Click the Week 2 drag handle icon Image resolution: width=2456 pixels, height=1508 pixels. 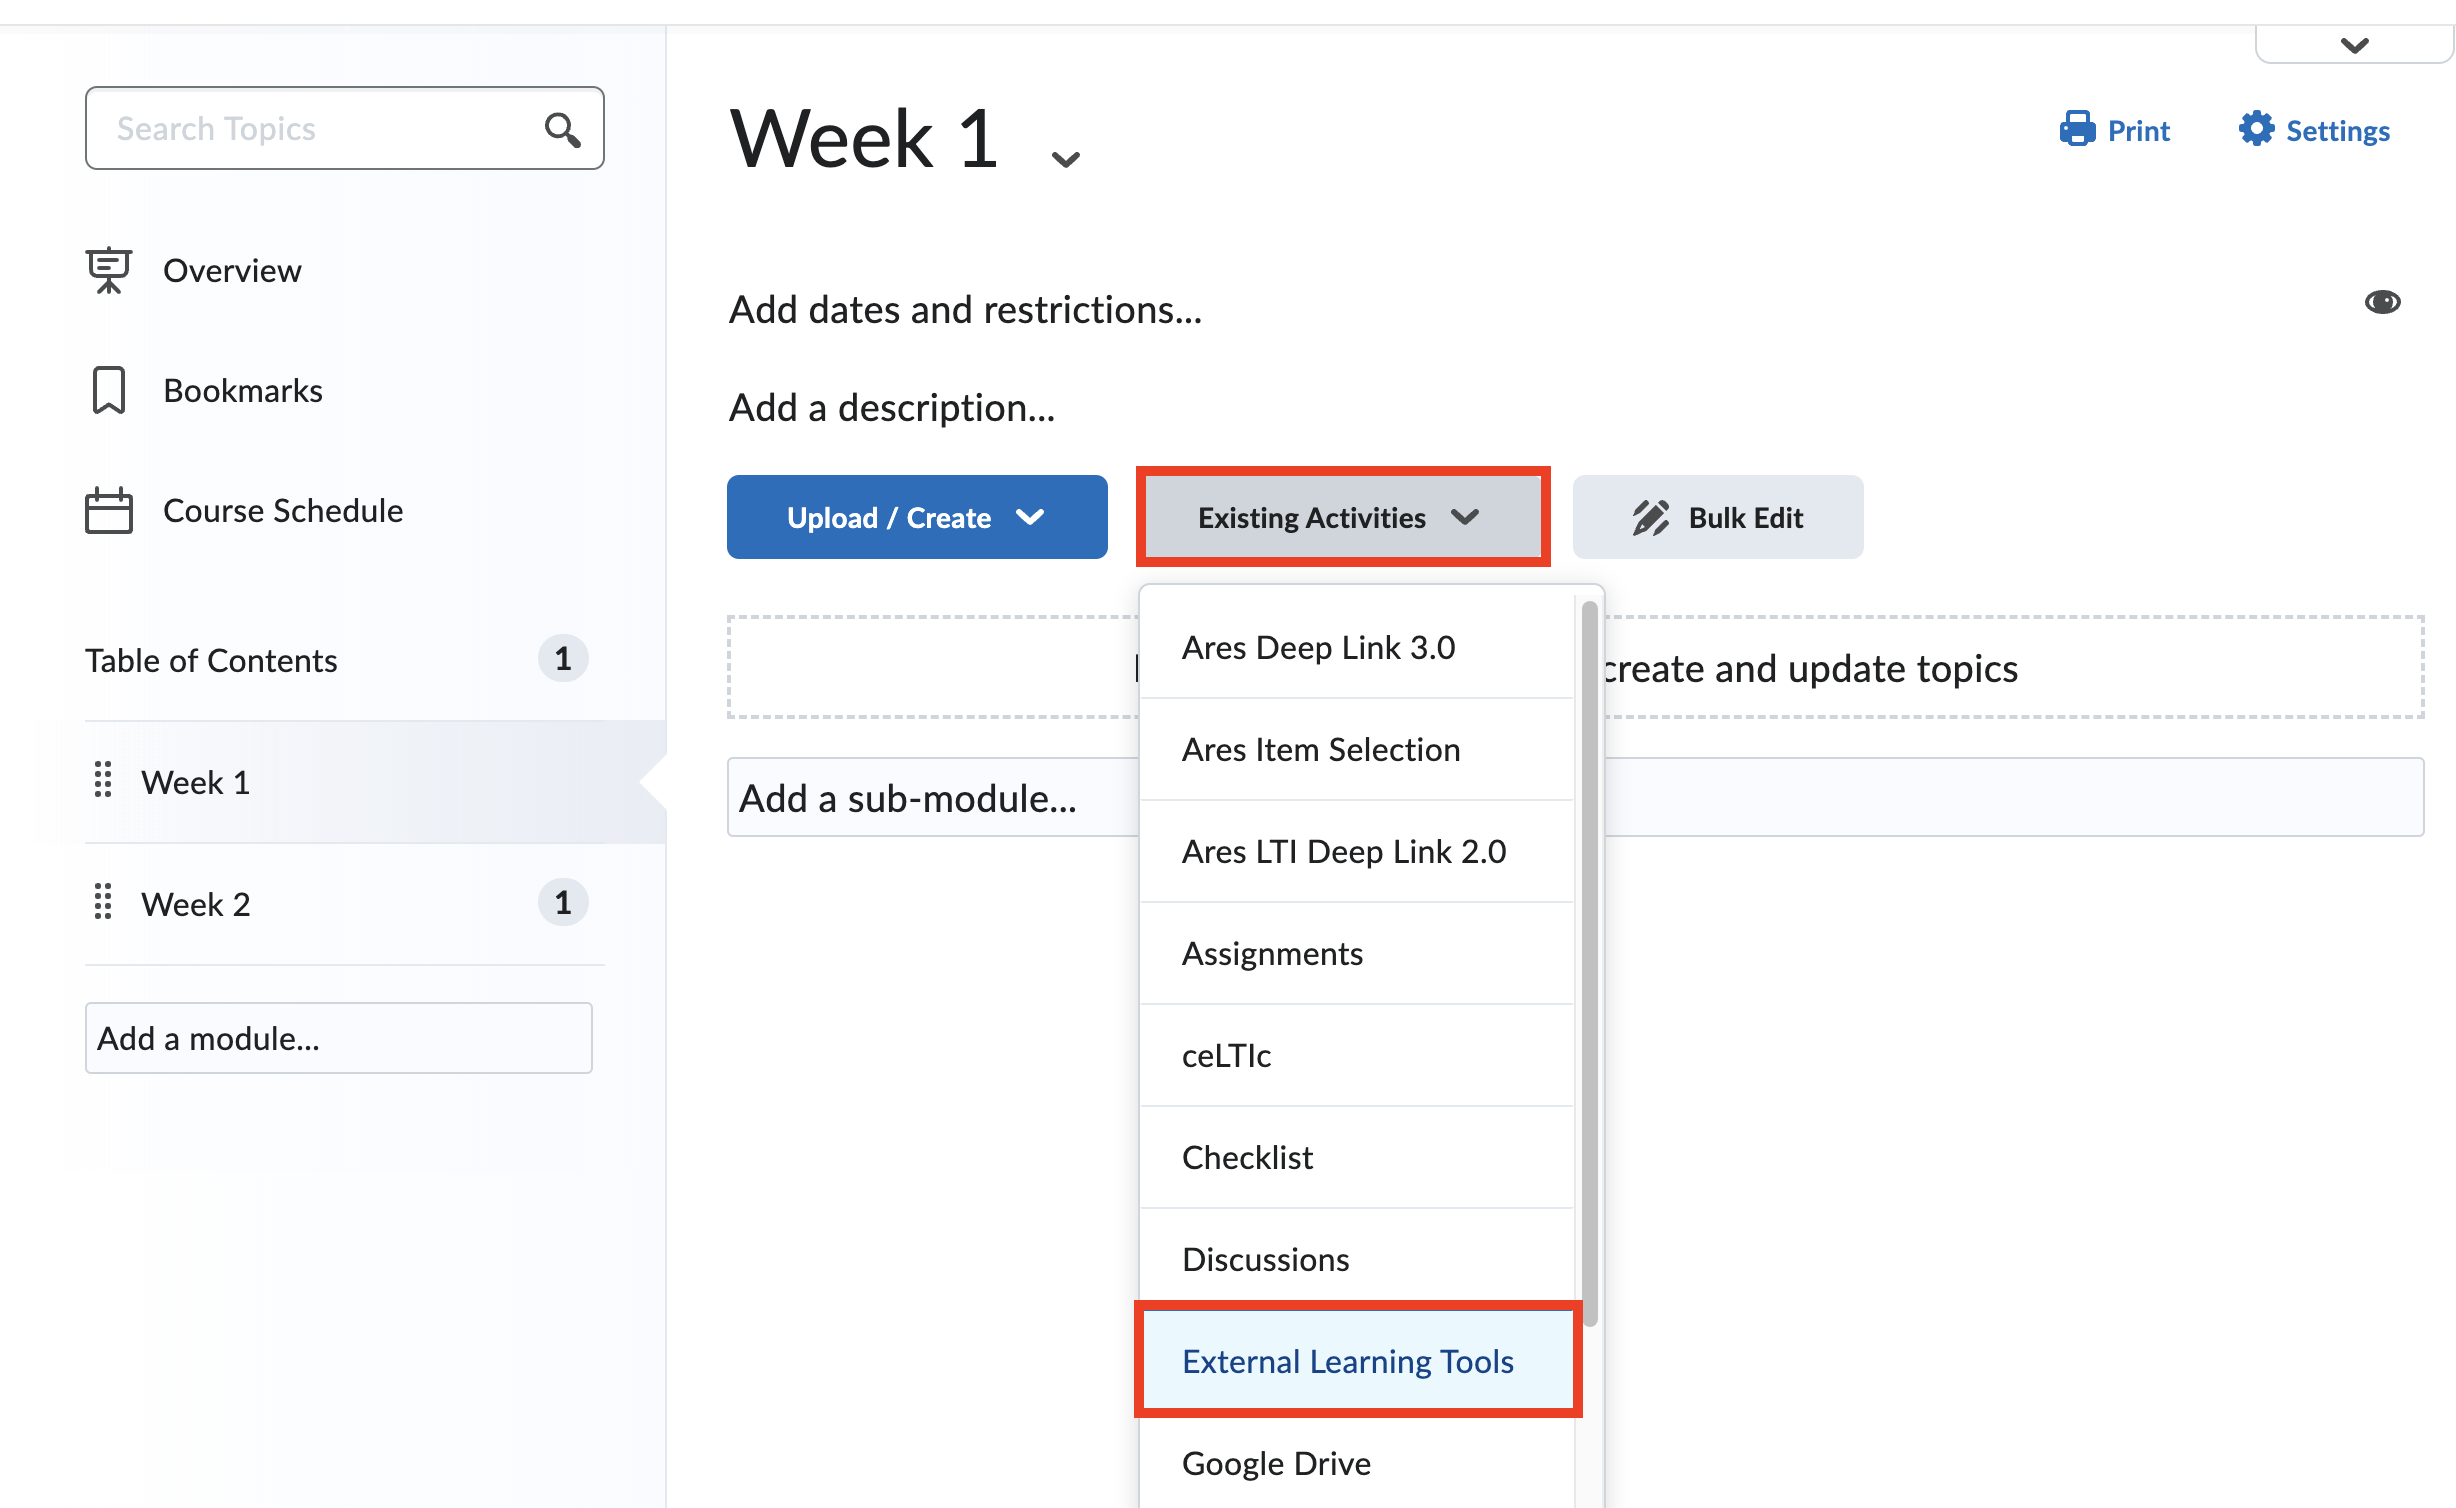coord(102,902)
